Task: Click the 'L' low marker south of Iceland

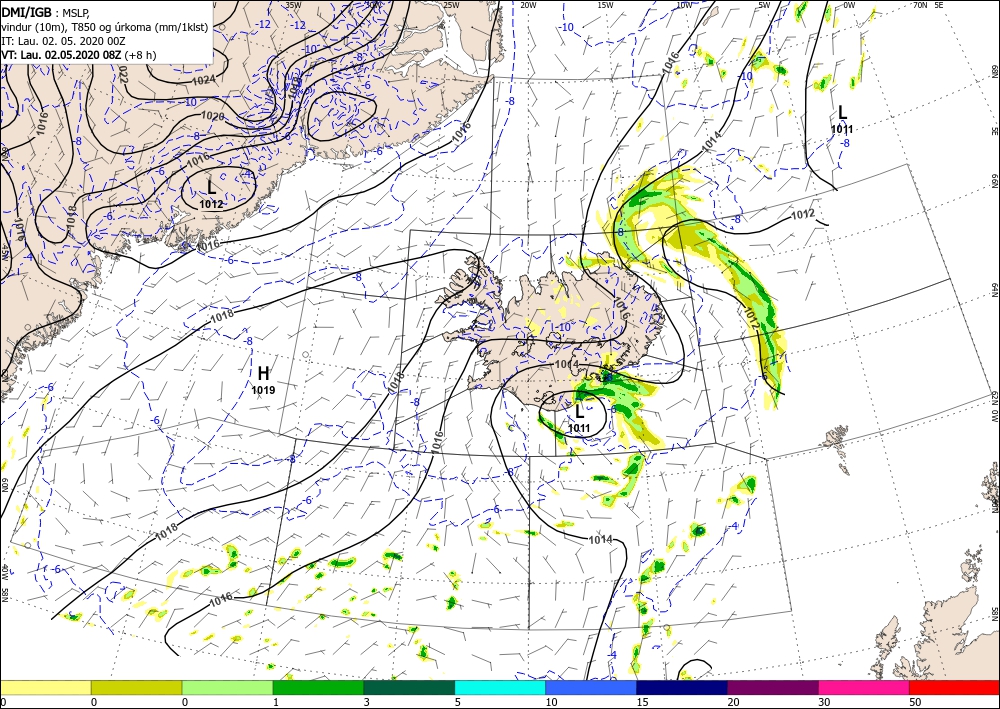Action: pos(580,412)
